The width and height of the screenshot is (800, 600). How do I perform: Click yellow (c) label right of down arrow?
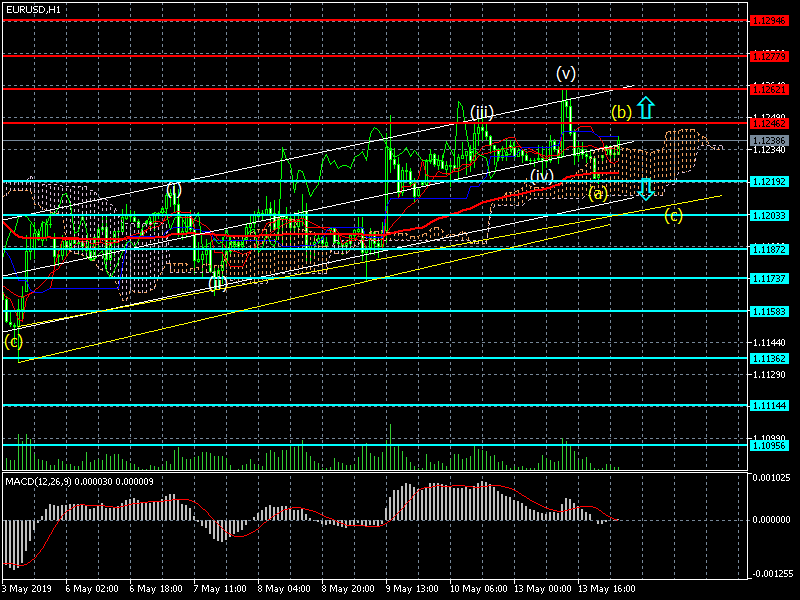[673, 214]
